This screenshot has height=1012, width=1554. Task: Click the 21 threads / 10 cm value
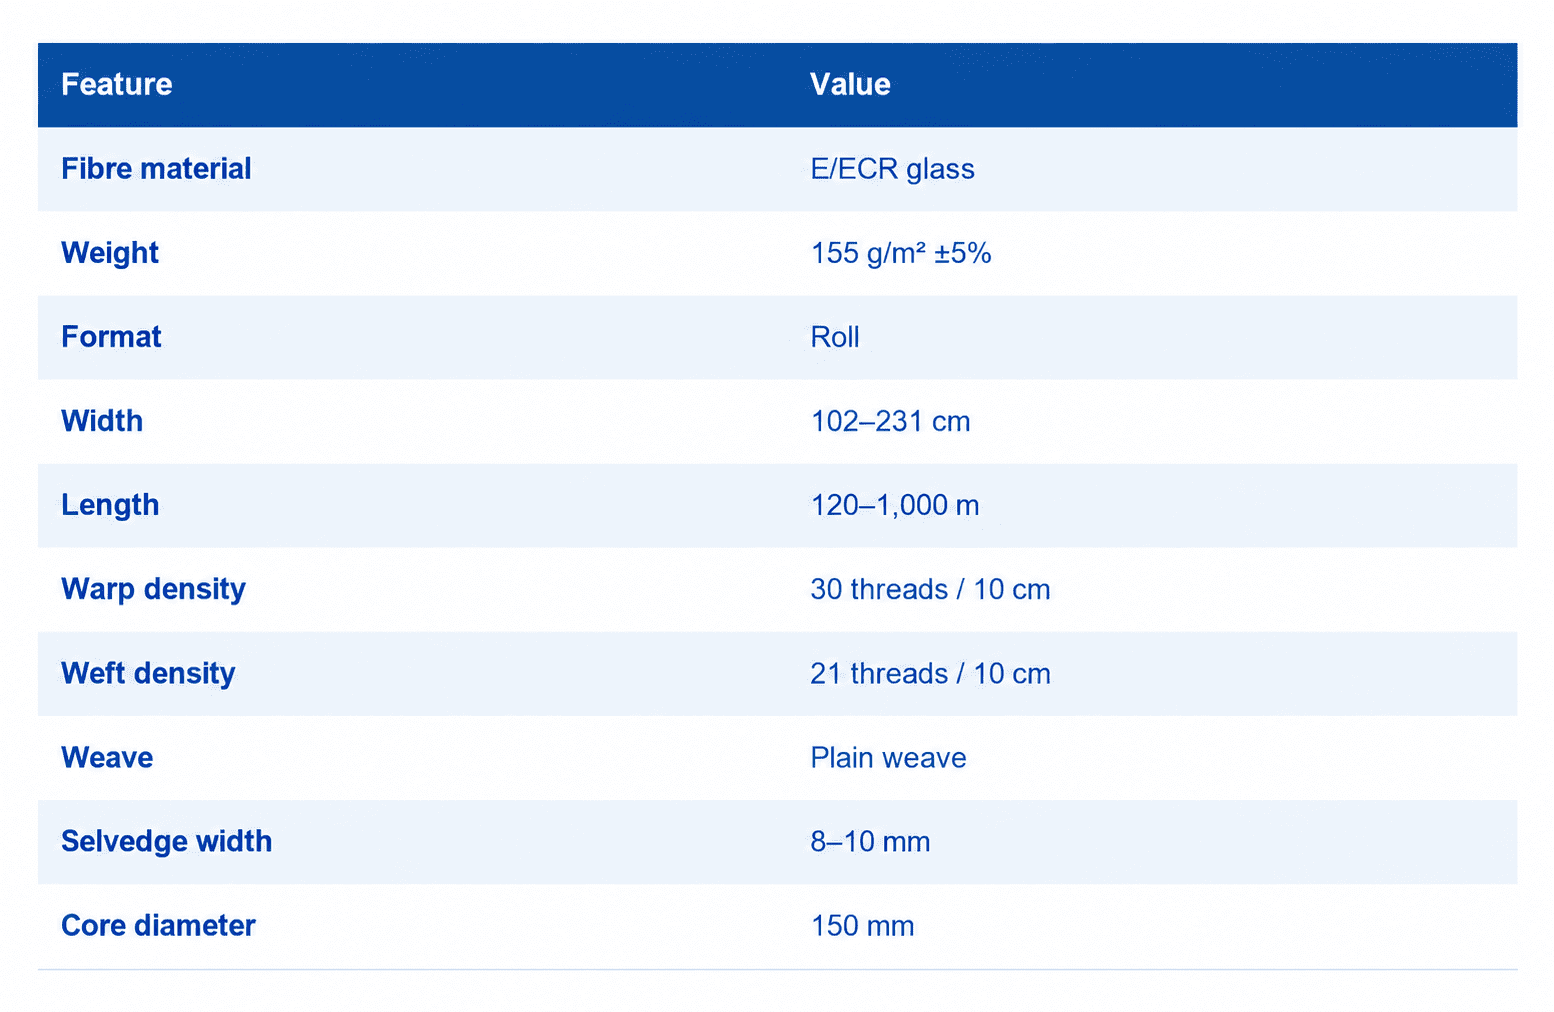pyautogui.click(x=930, y=673)
